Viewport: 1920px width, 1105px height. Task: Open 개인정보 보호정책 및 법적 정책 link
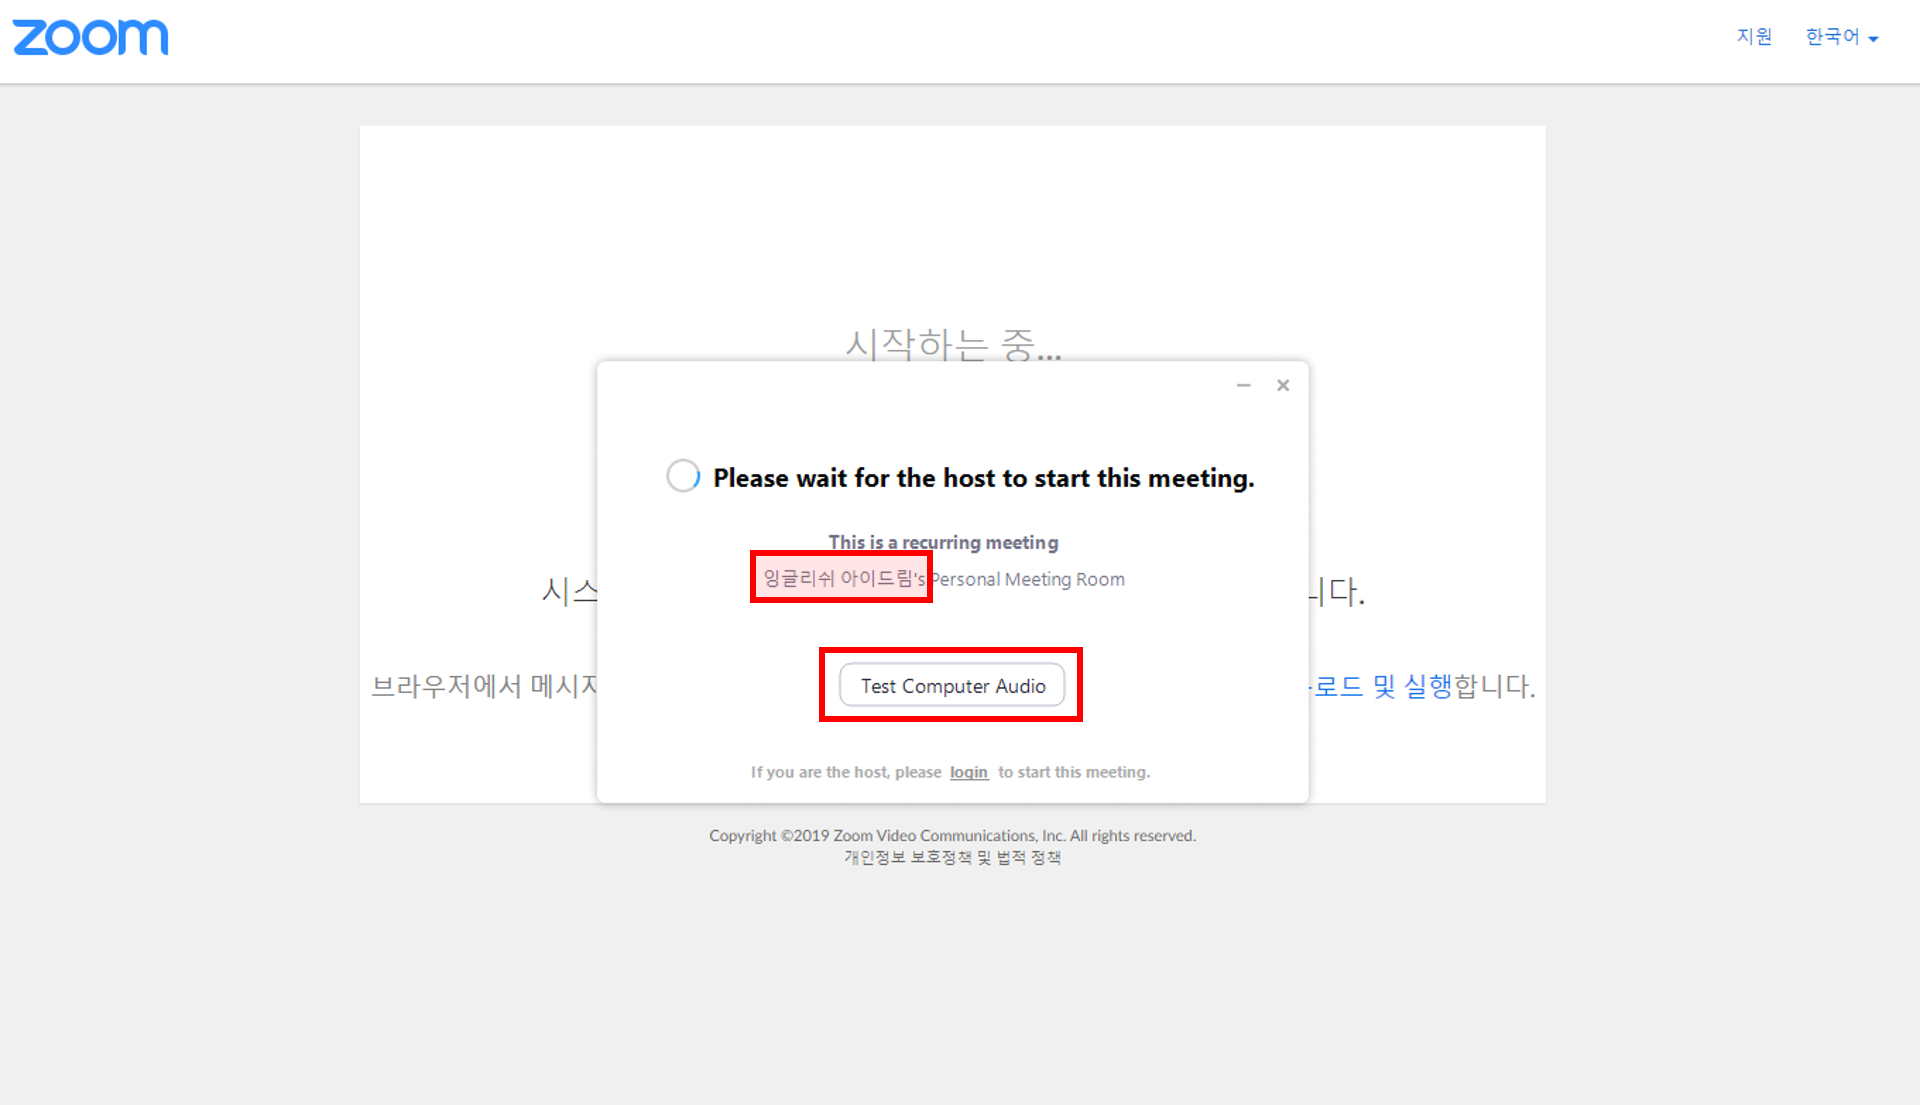pos(952,857)
